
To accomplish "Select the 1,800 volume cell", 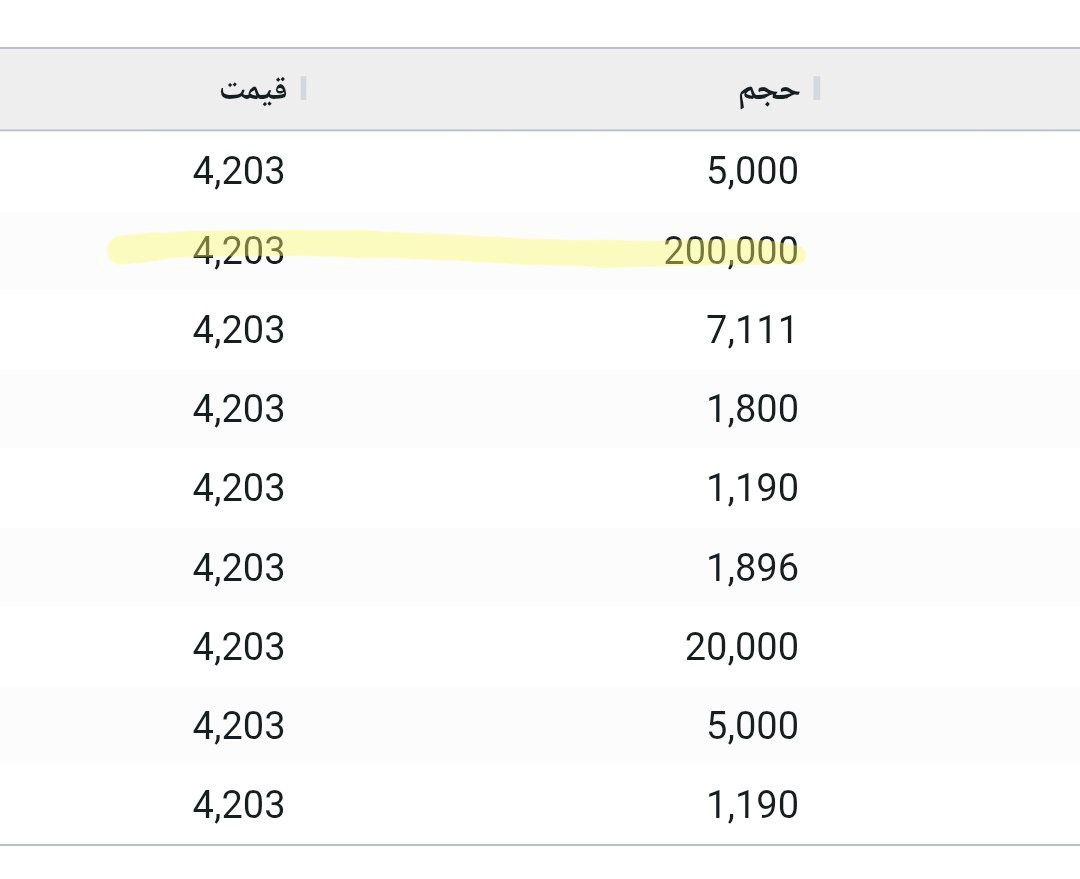I will (752, 409).
